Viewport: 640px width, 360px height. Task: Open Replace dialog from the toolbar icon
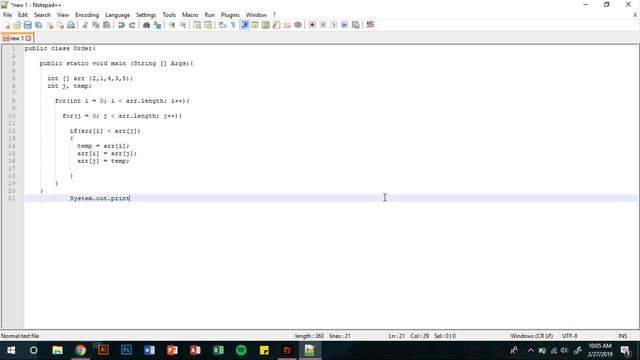coord(157,25)
